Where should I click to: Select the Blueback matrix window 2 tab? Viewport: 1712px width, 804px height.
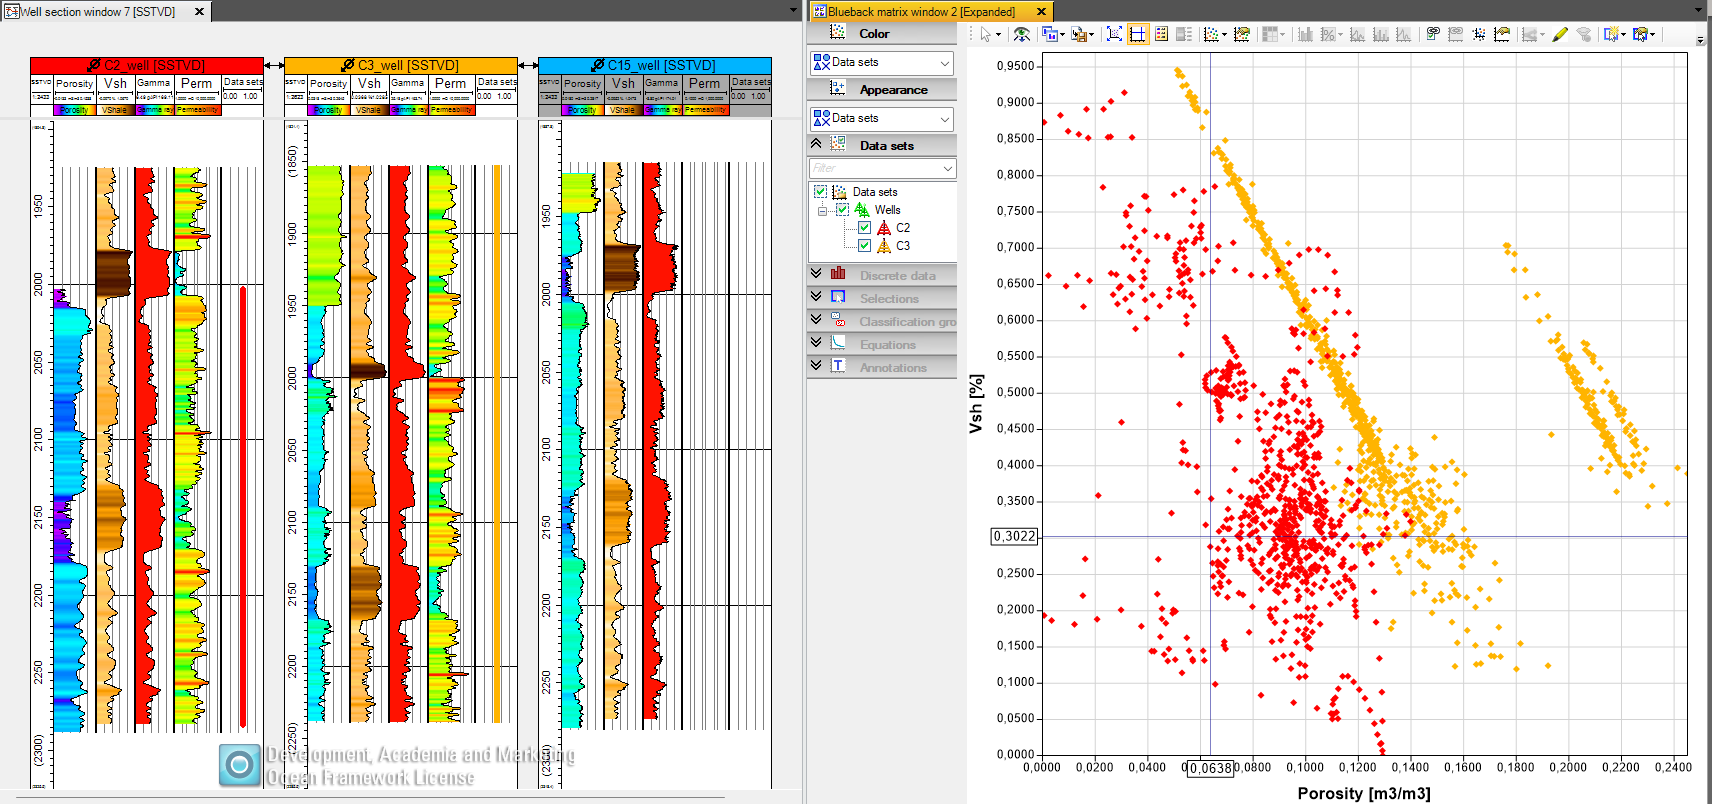coord(921,12)
